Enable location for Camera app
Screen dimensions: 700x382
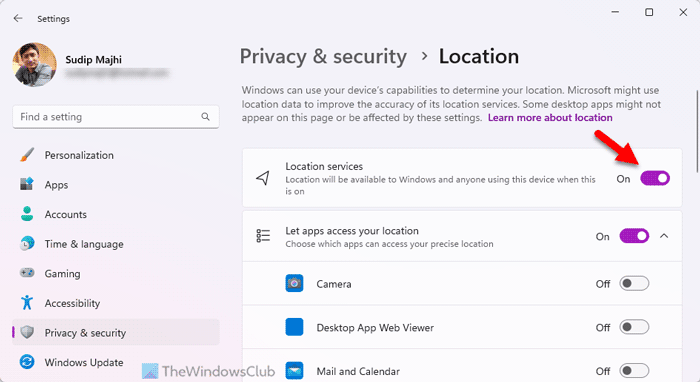pyautogui.click(x=634, y=283)
